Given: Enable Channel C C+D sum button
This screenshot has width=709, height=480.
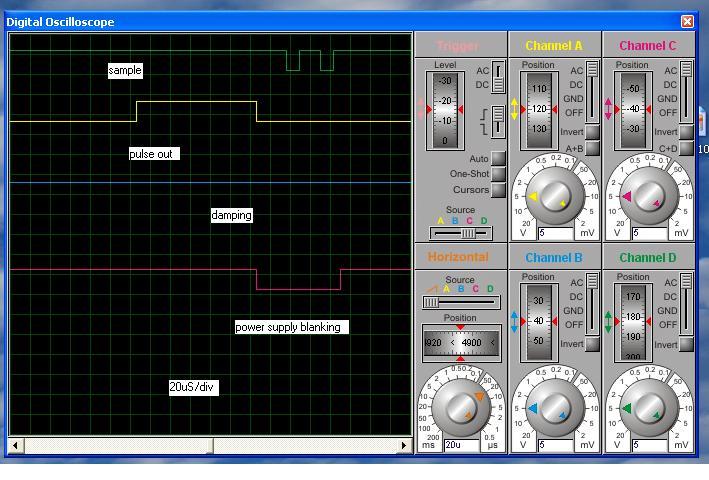Looking at the screenshot, I should tap(686, 148).
